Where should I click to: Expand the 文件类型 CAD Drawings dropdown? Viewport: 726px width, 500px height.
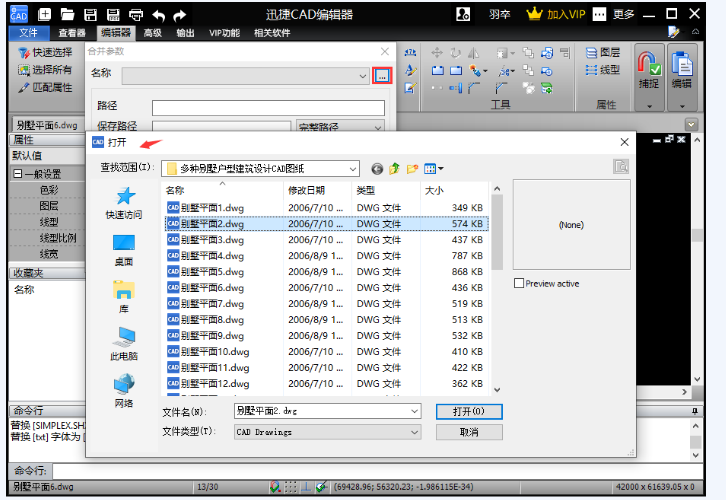[414, 432]
